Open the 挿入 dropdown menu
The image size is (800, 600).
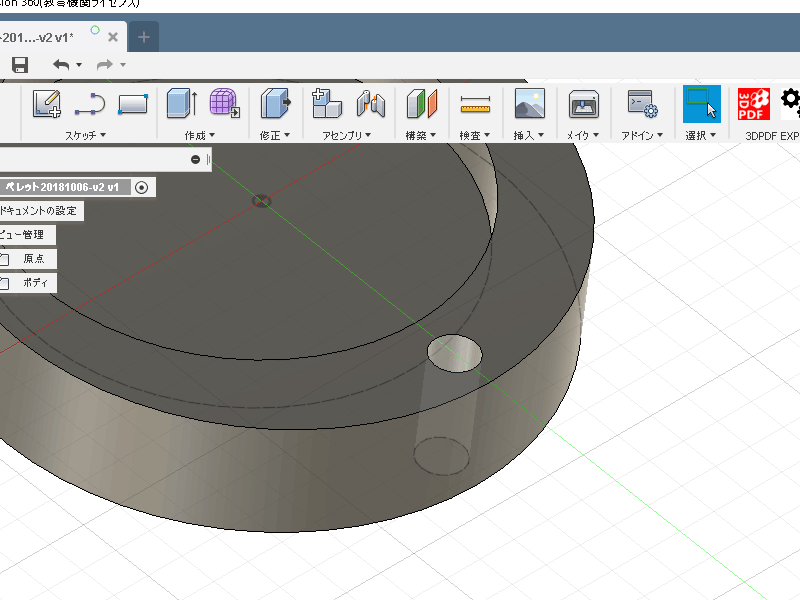coord(529,135)
